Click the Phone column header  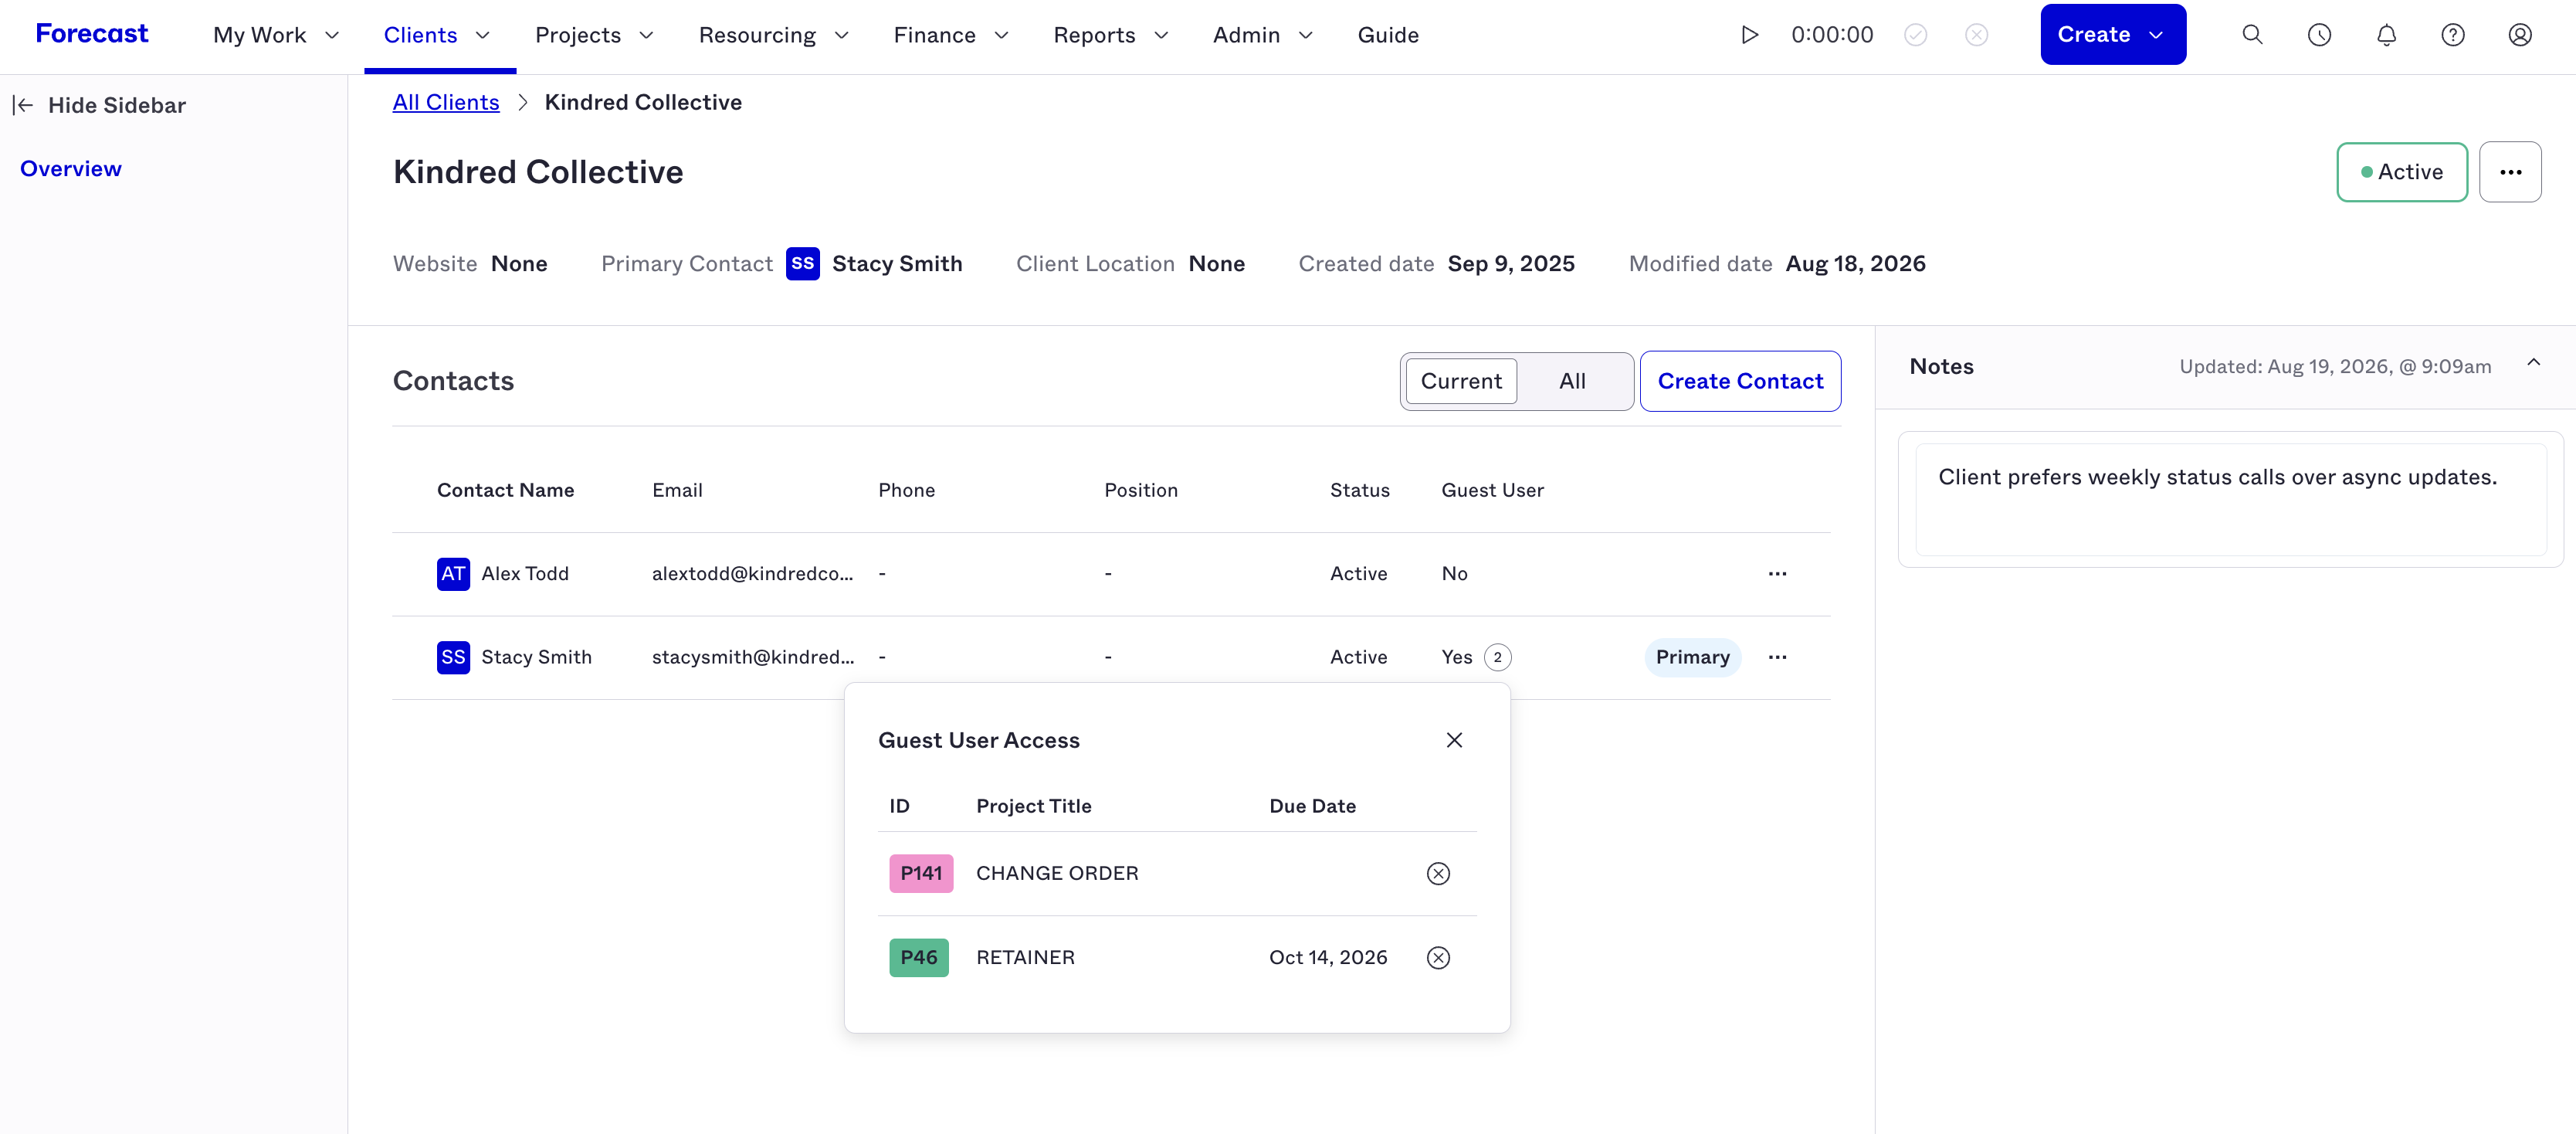[x=906, y=490]
